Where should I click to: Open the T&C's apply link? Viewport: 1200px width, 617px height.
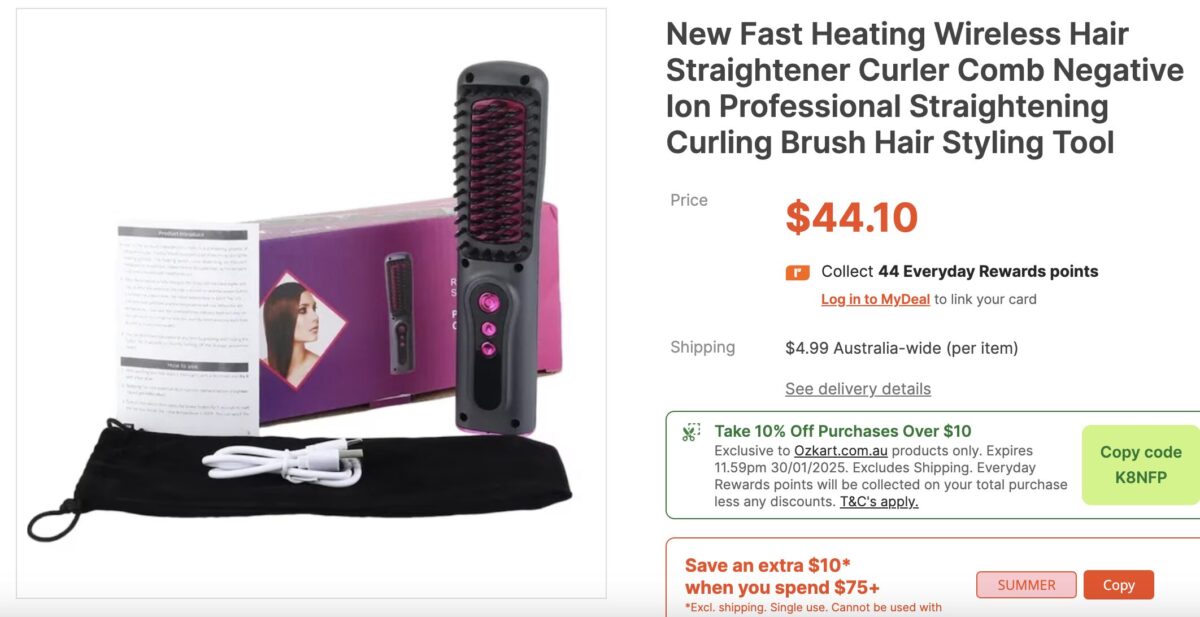pos(879,501)
